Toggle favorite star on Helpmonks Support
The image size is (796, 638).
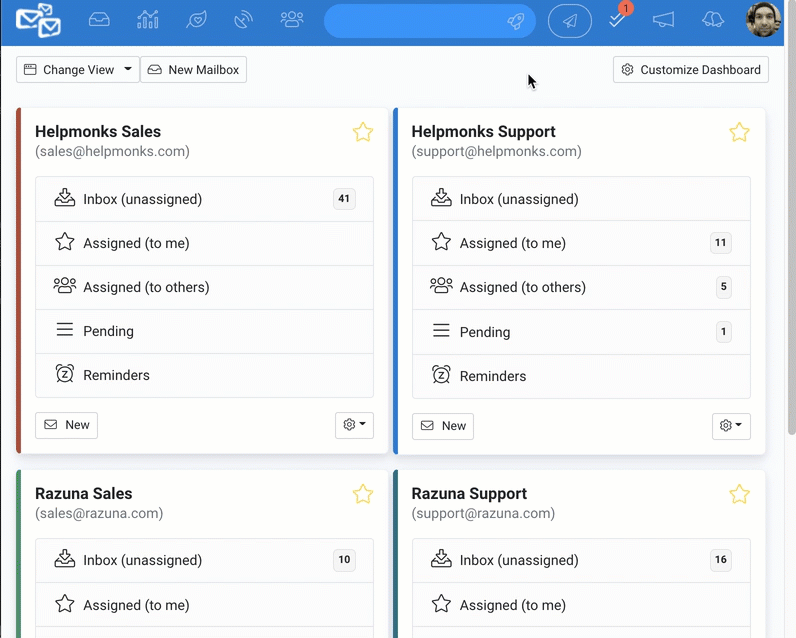(x=740, y=132)
